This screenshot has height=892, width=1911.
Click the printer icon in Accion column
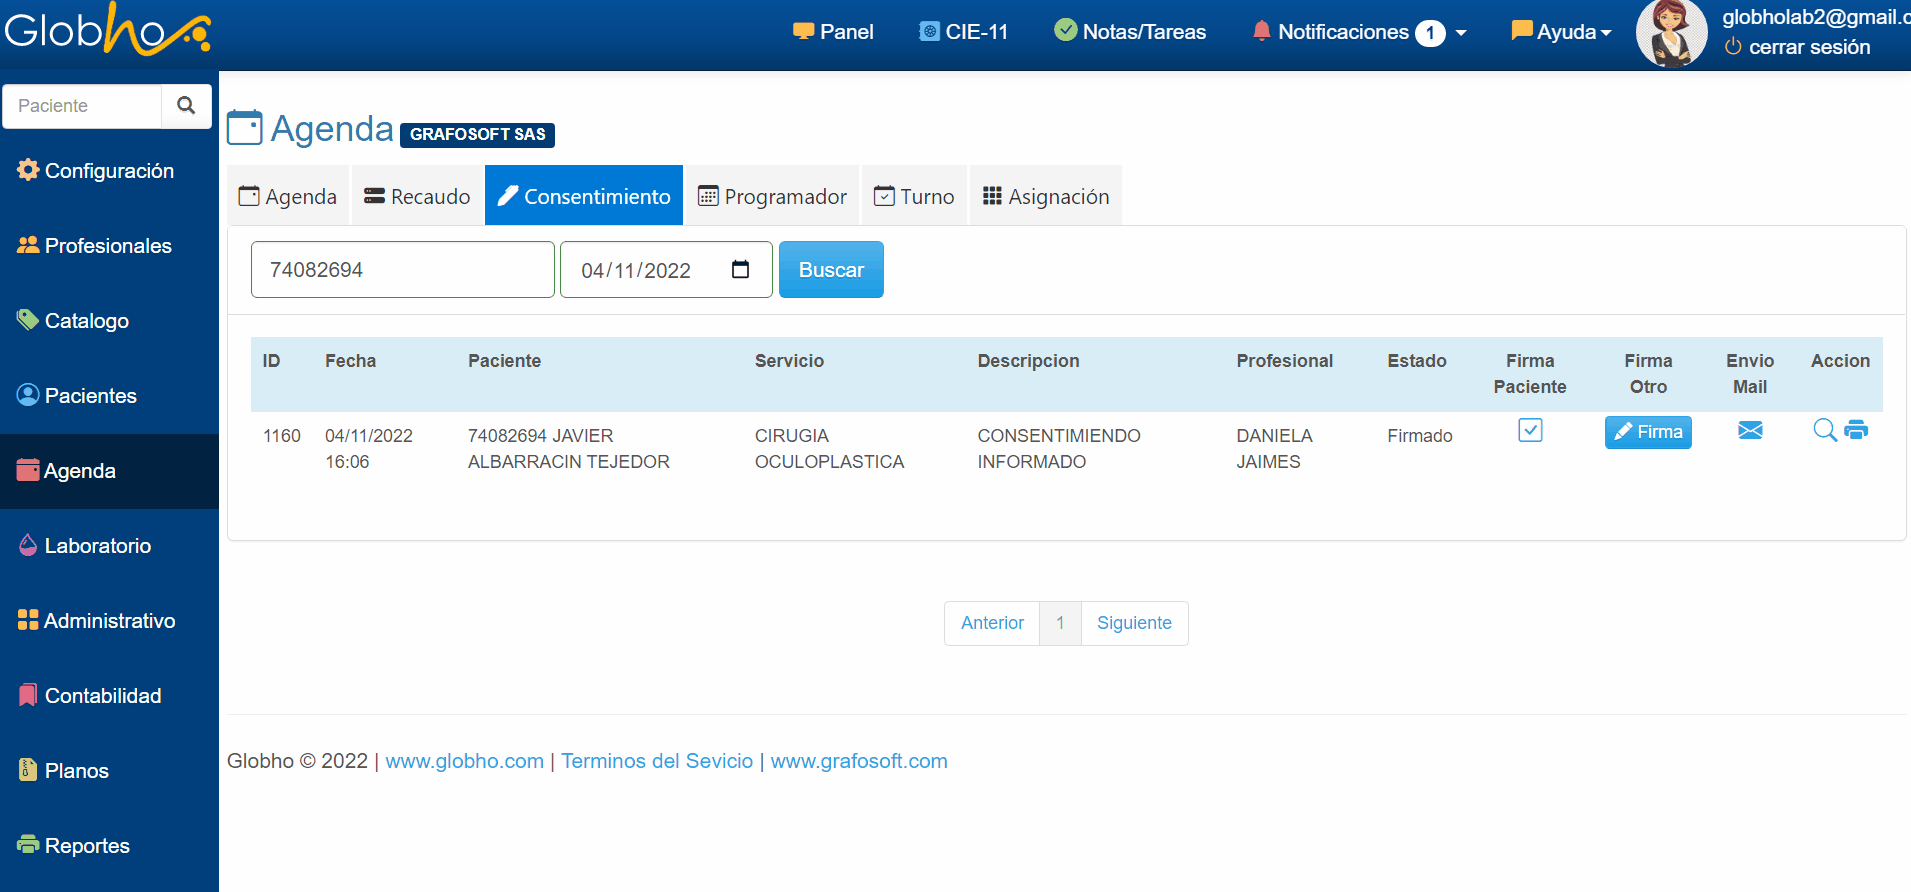(x=1856, y=430)
